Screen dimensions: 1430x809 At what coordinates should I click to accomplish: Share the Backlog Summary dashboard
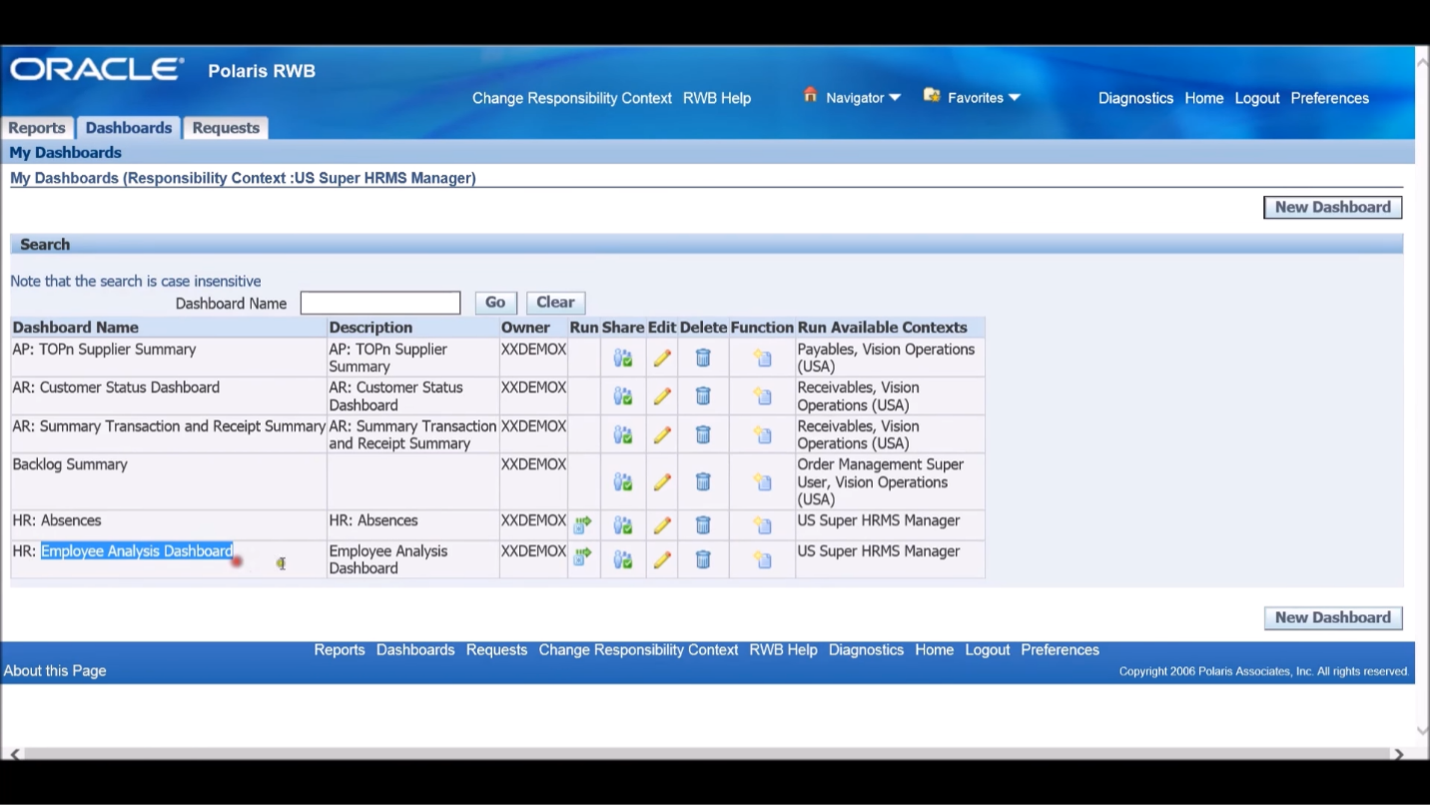pyautogui.click(x=623, y=482)
